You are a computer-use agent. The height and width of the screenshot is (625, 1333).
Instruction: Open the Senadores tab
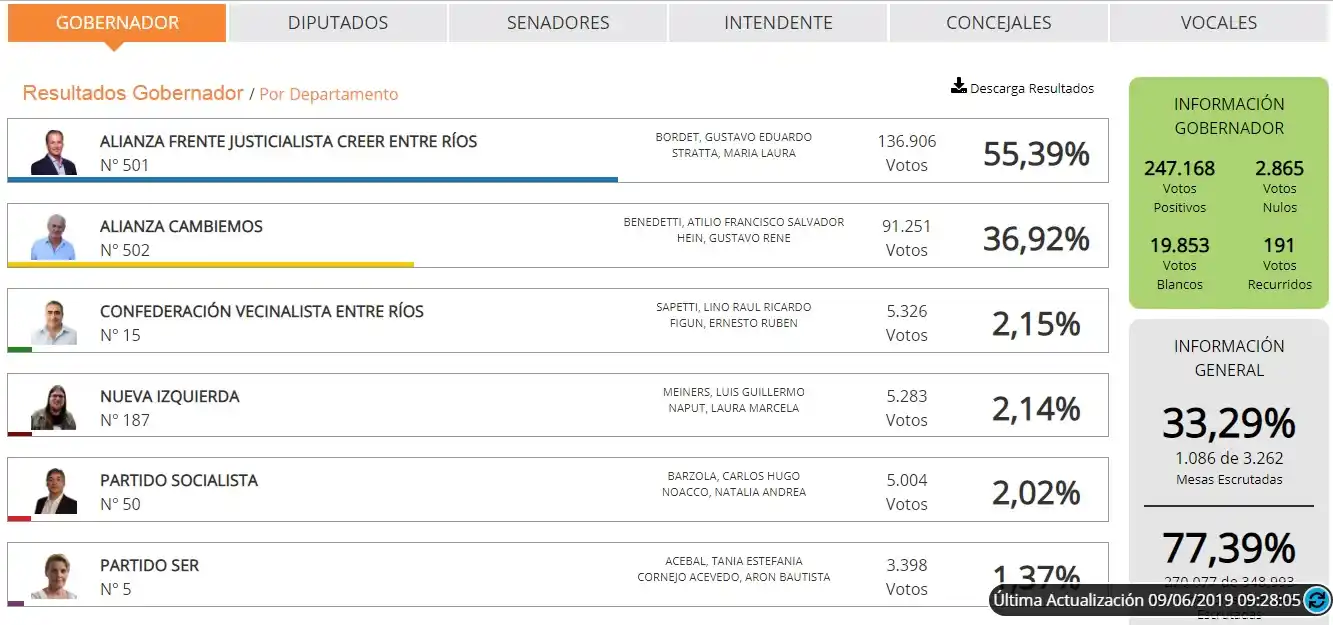[x=558, y=23]
